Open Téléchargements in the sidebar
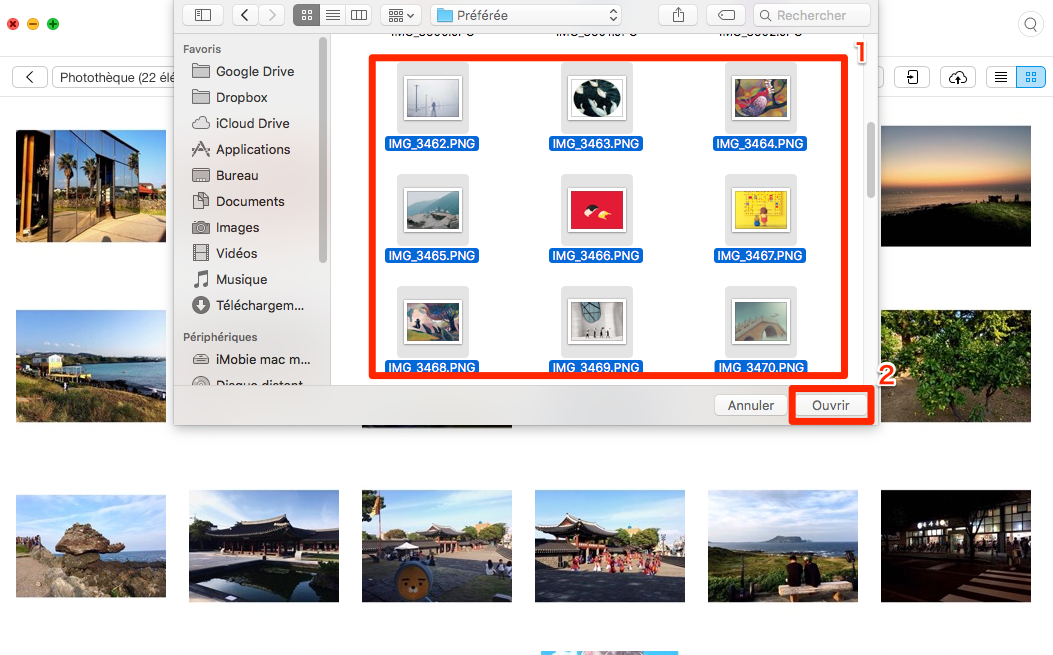The width and height of the screenshot is (1053, 655). point(259,306)
